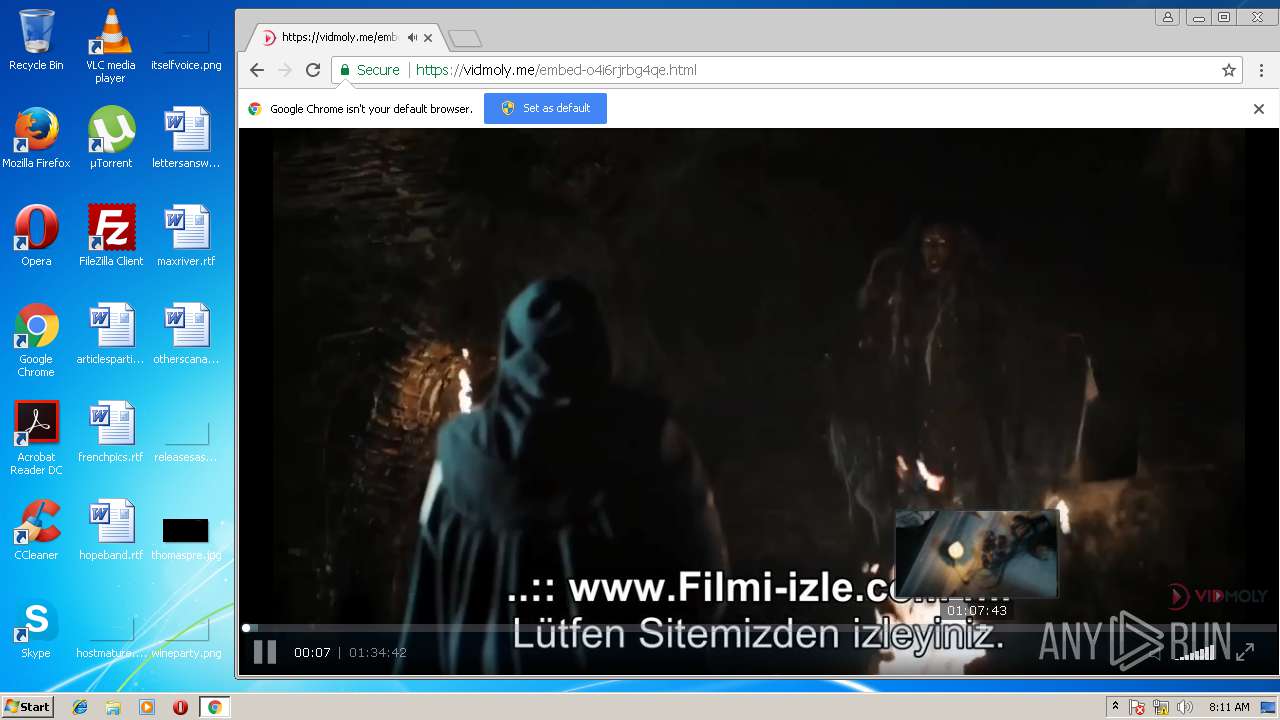Pause the video playback

coord(264,652)
